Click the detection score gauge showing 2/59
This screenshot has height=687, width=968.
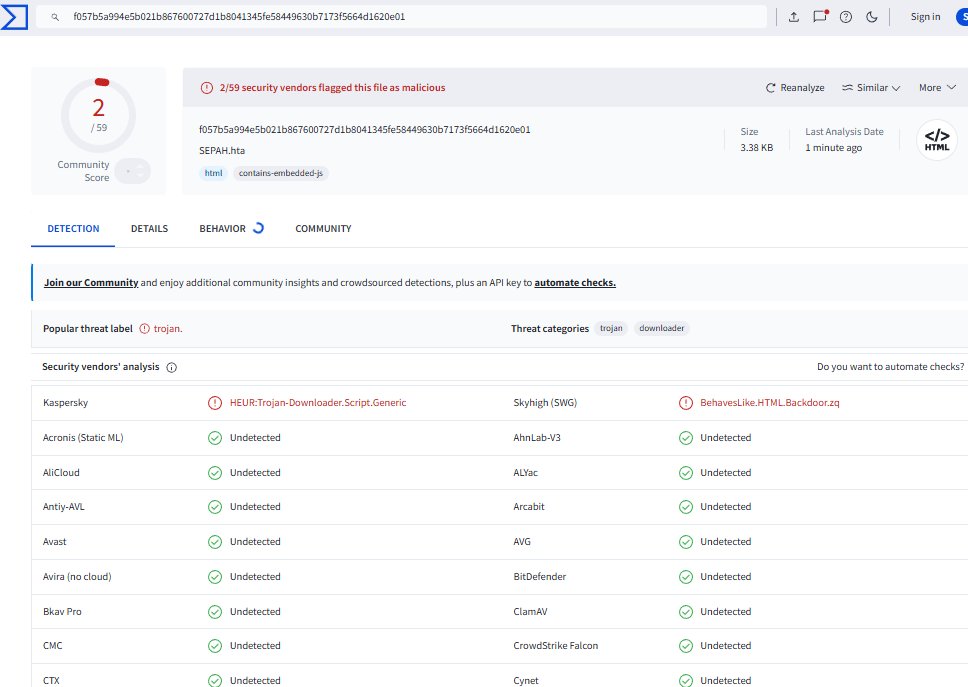pos(98,115)
